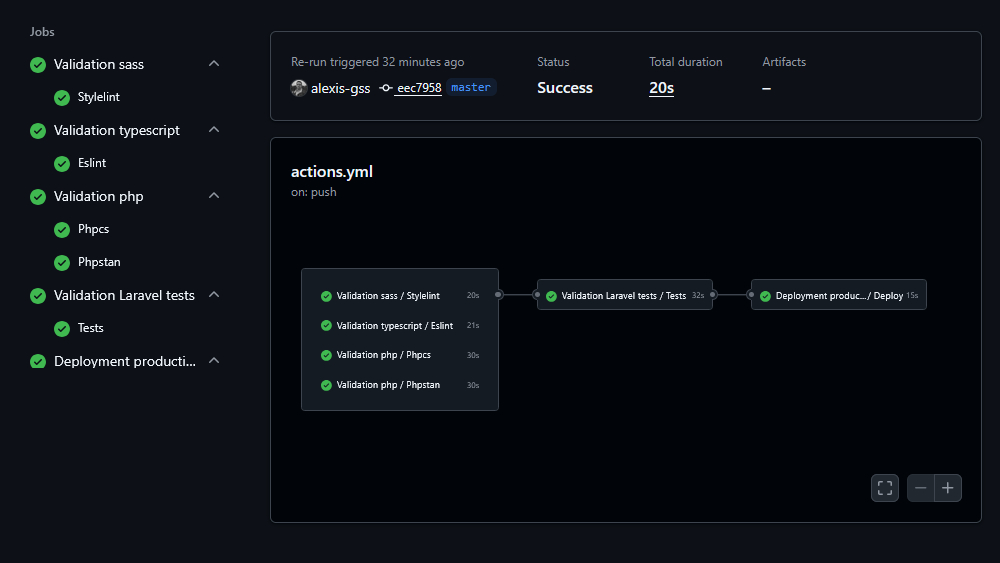This screenshot has width=1000, height=563.
Task: Click success icon beside sidebar Validation Laravel tests
Action: click(x=38, y=296)
